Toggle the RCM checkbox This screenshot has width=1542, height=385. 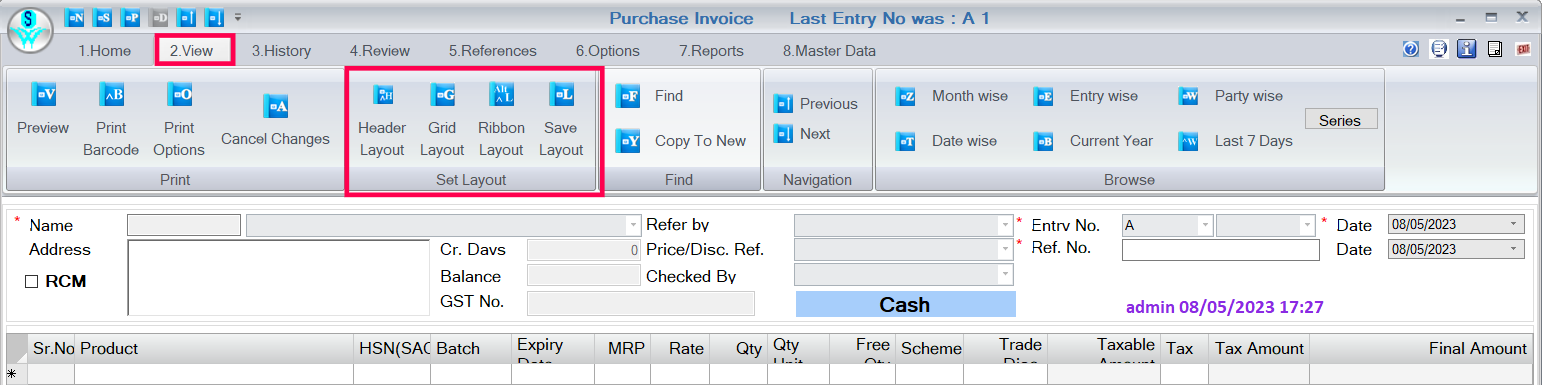pos(31,282)
